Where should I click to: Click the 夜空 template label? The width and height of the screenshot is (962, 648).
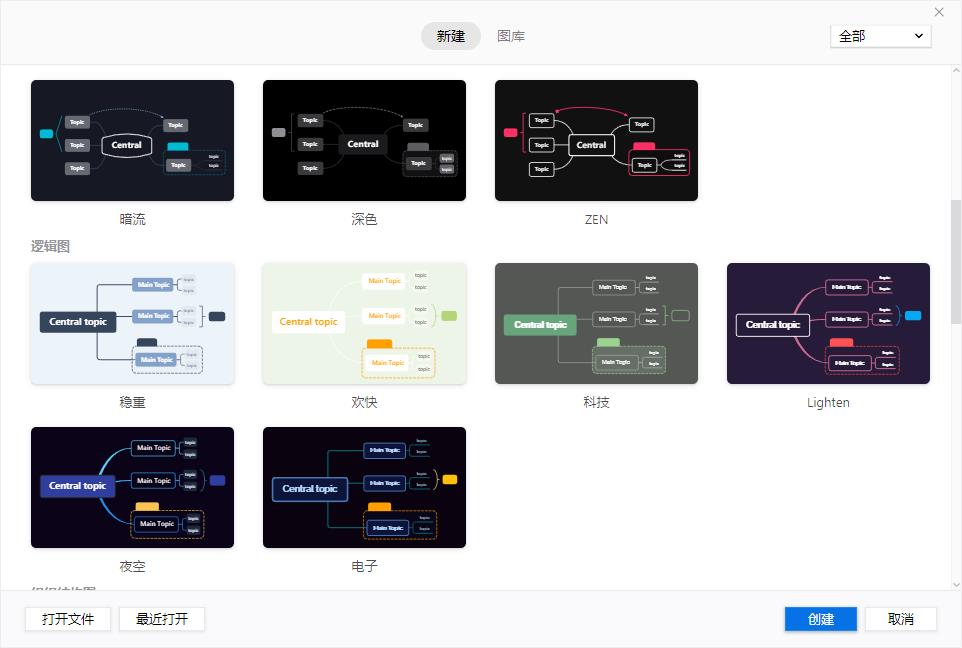pyautogui.click(x=133, y=566)
